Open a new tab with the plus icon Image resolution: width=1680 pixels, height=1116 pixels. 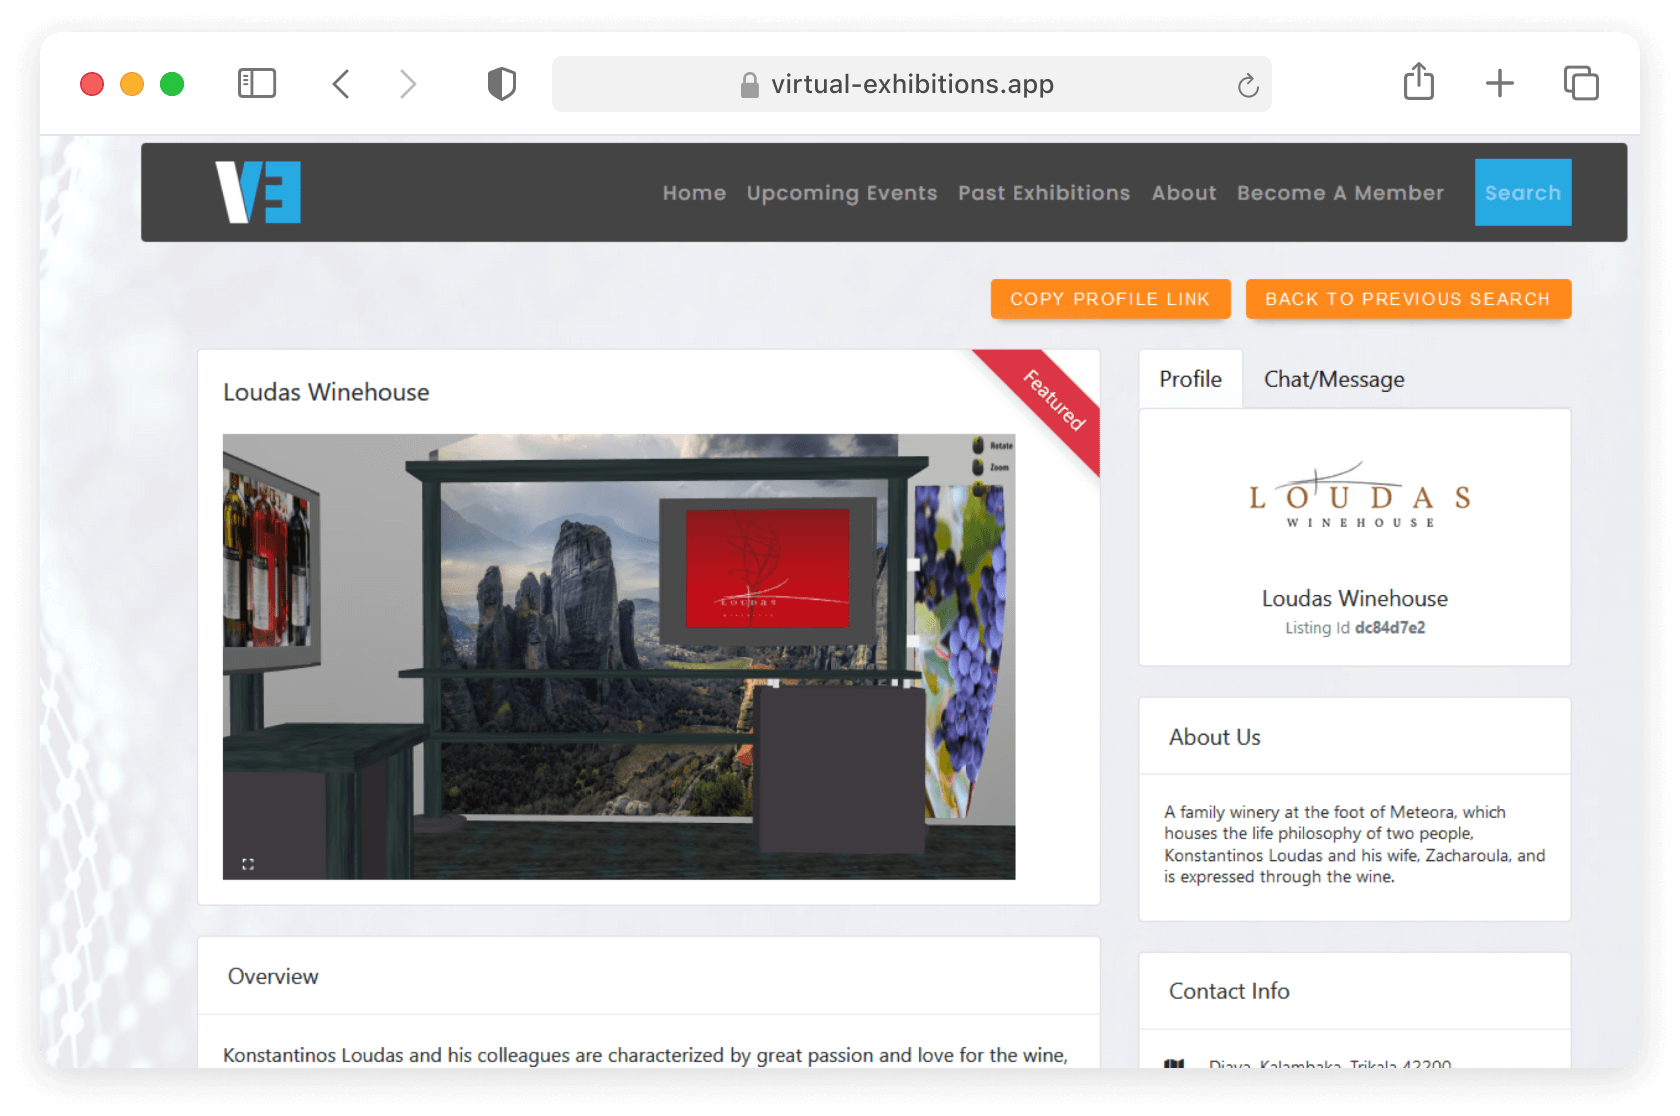pos(1499,83)
